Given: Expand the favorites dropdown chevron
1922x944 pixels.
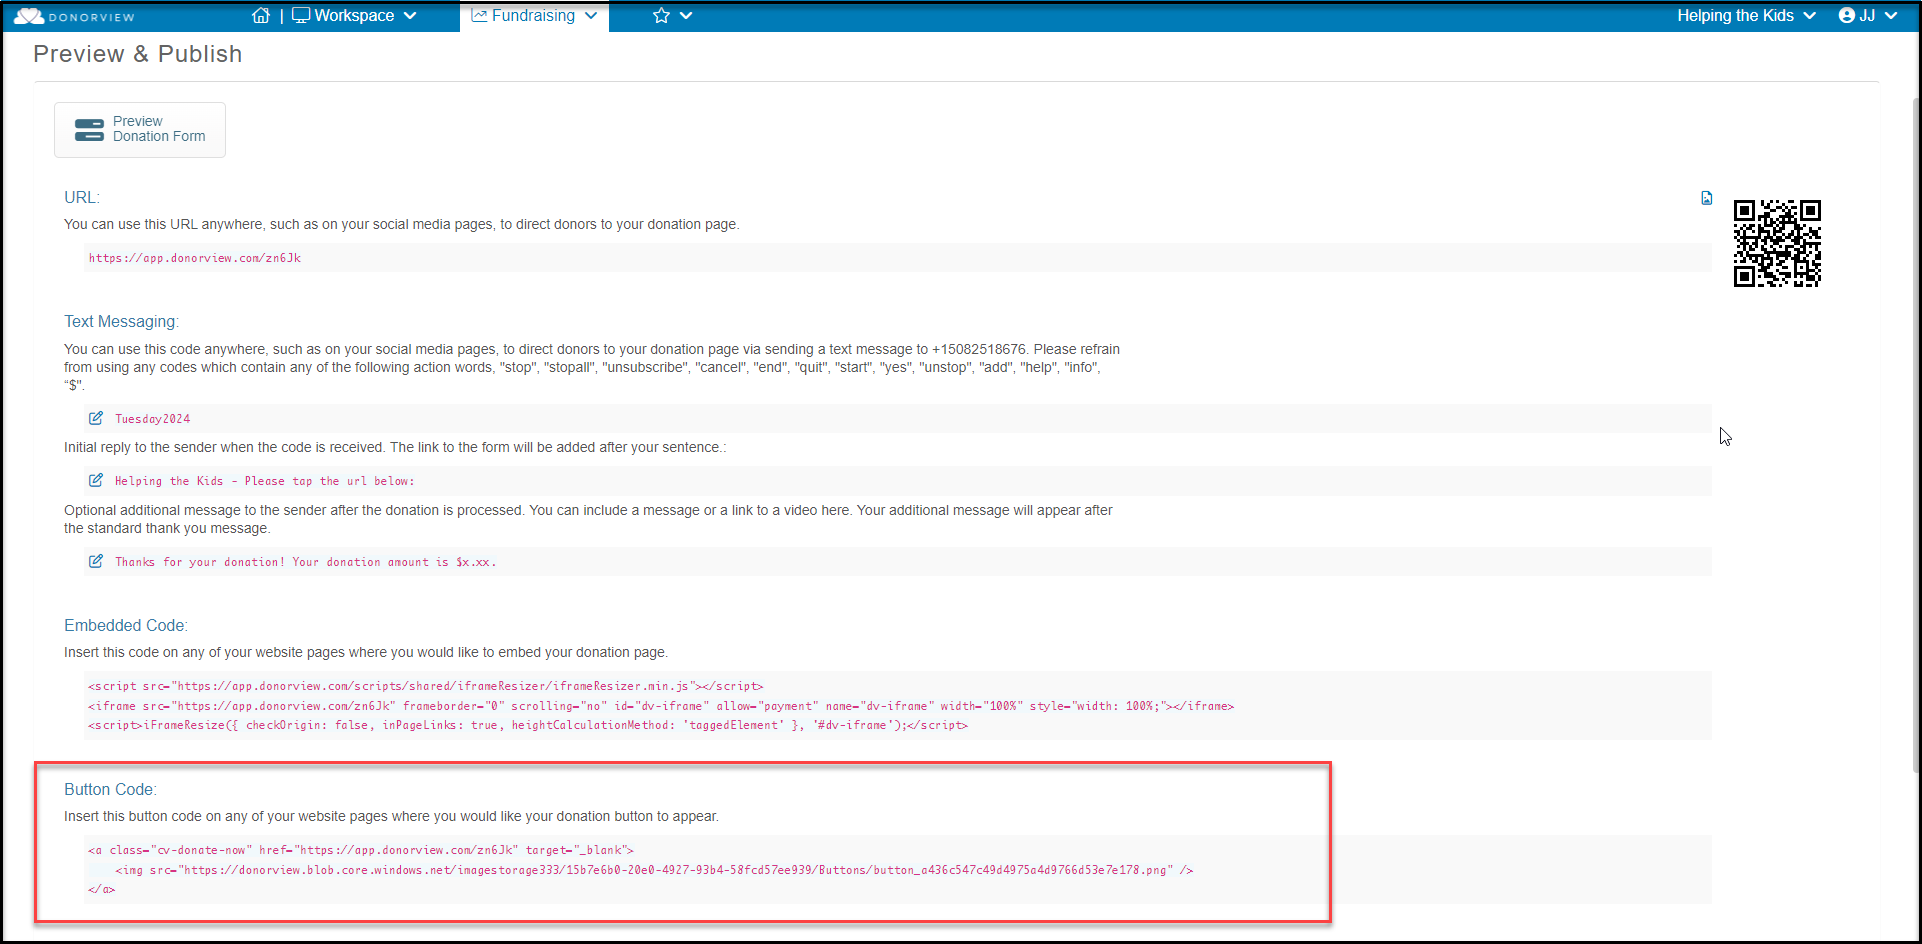Looking at the screenshot, I should [686, 16].
